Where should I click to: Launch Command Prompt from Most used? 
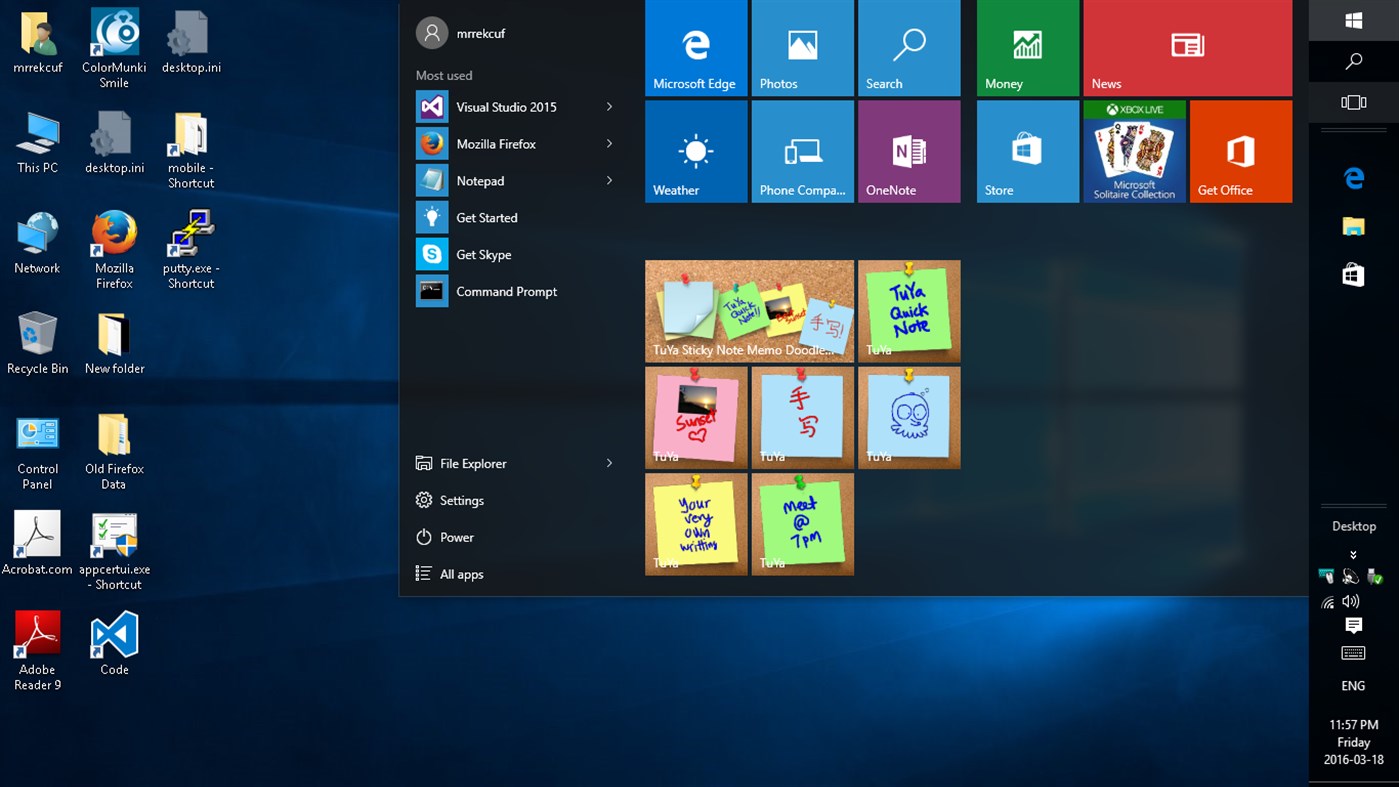[516, 292]
